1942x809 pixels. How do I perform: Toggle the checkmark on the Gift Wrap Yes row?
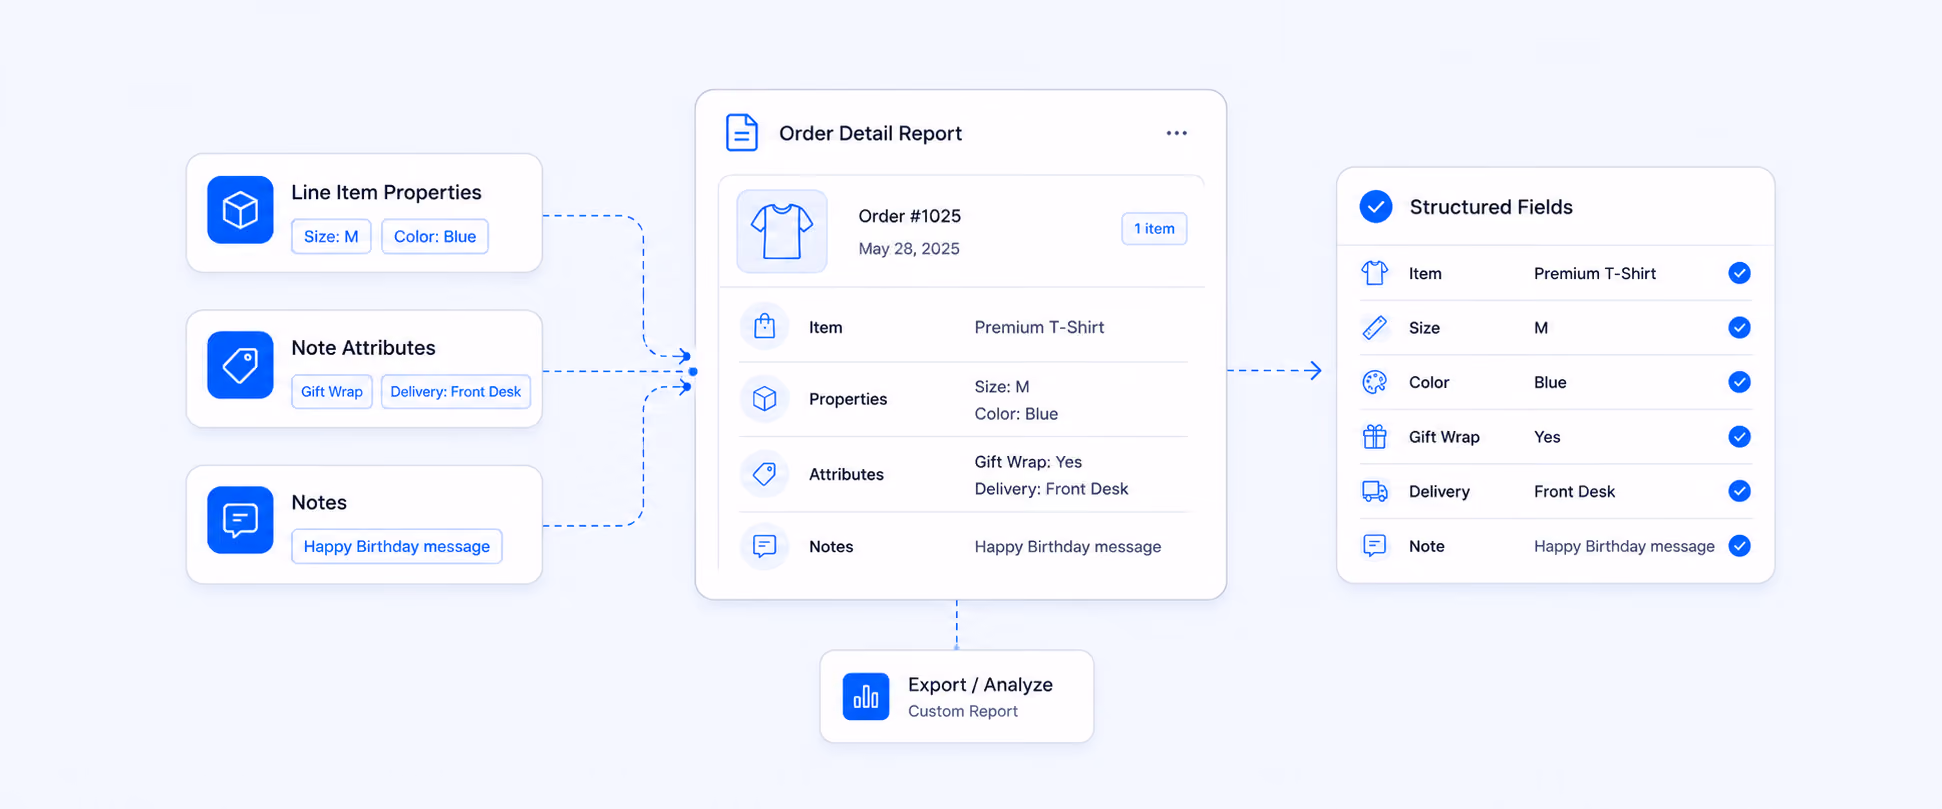point(1739,436)
